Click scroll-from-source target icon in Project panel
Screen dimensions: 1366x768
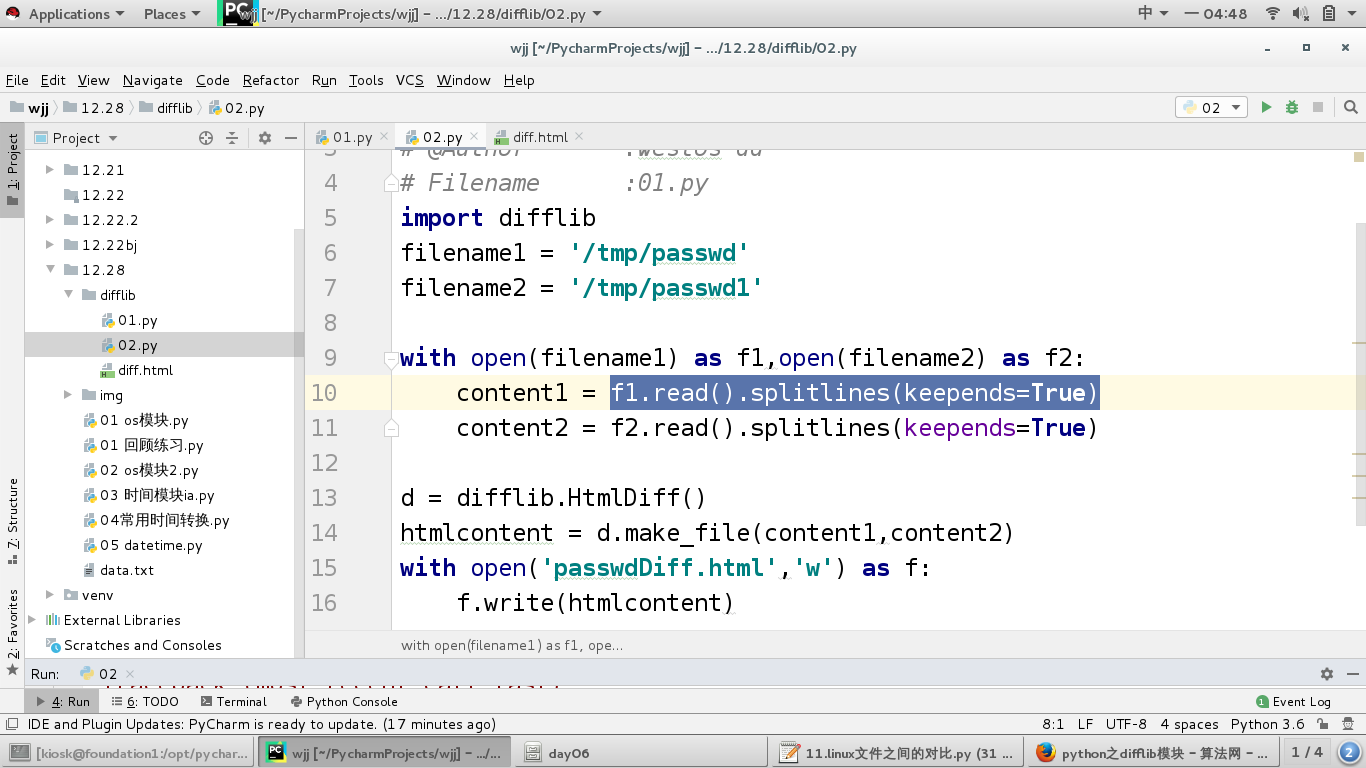206,138
